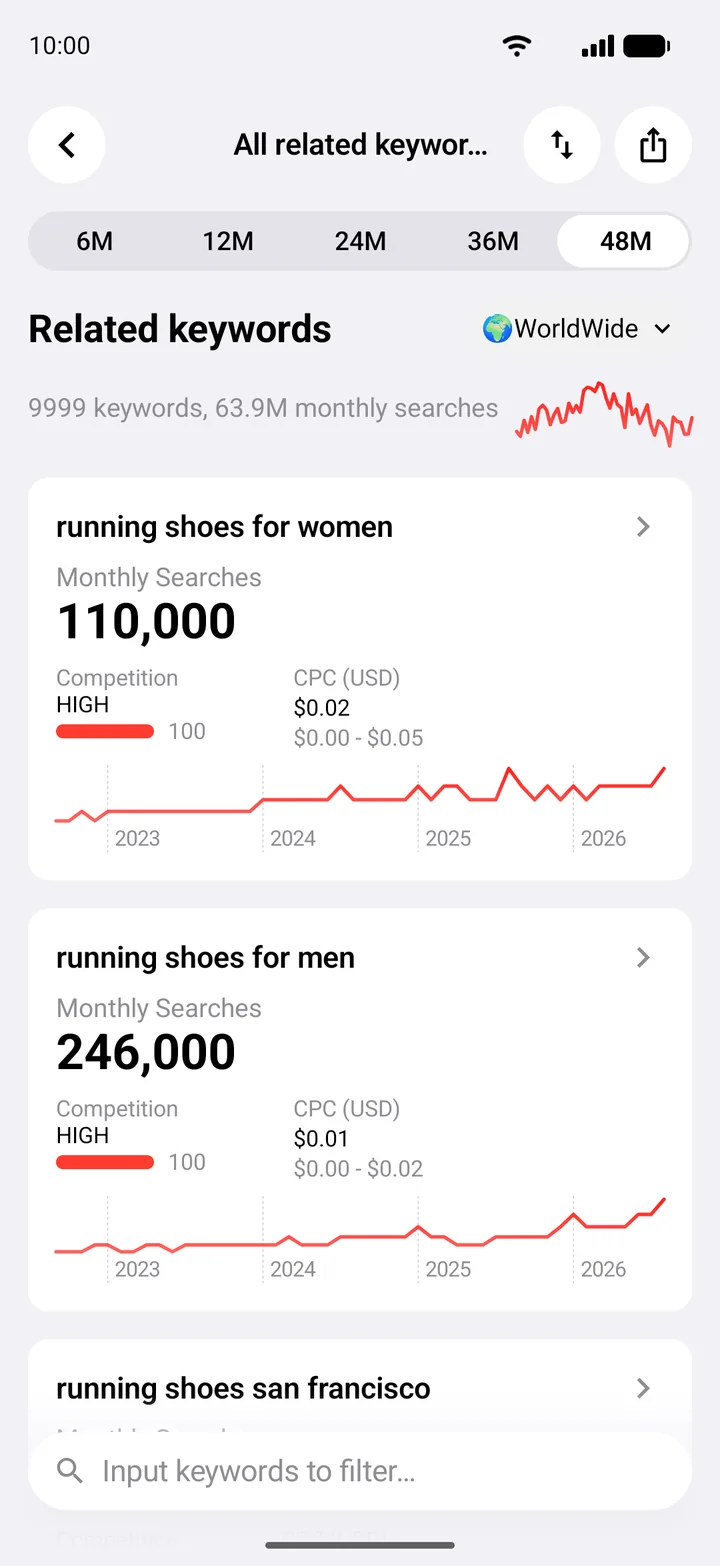Screen dimensions: 720x1566
Task: Click the 110,000 monthly searches value
Action: pyautogui.click(x=146, y=621)
